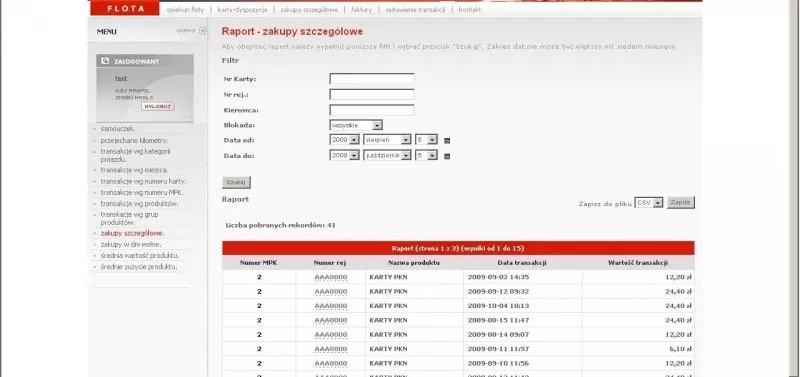Image resolution: width=800 pixels, height=377 pixels.
Task: Click the Szukaj button
Action: point(236,182)
